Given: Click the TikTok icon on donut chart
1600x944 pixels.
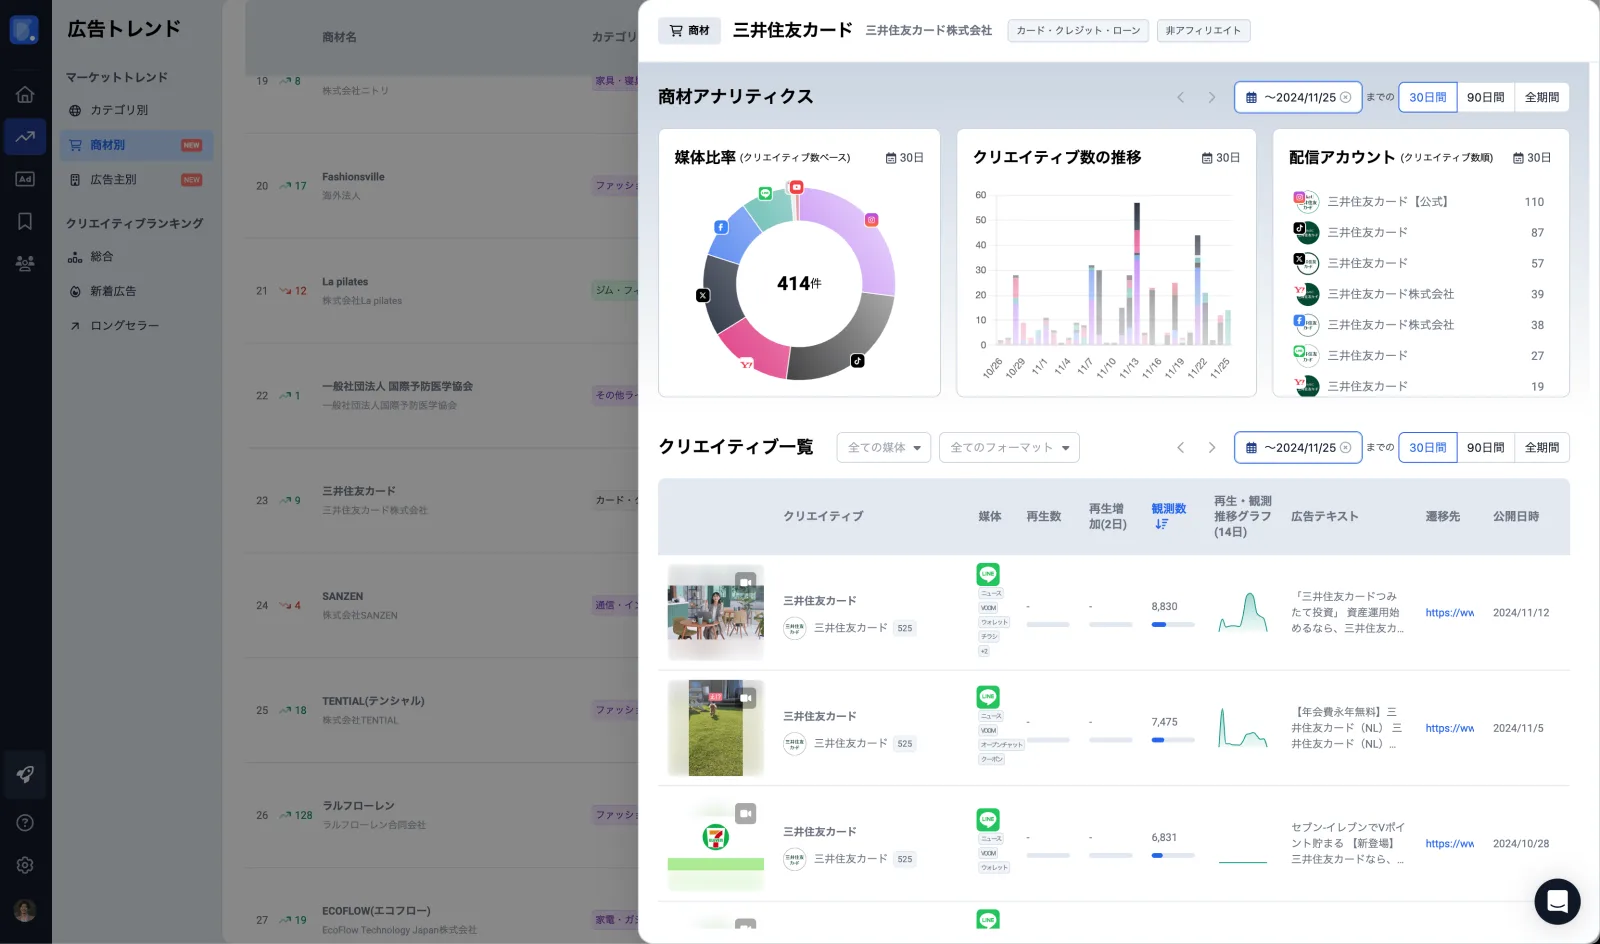Looking at the screenshot, I should click(857, 361).
